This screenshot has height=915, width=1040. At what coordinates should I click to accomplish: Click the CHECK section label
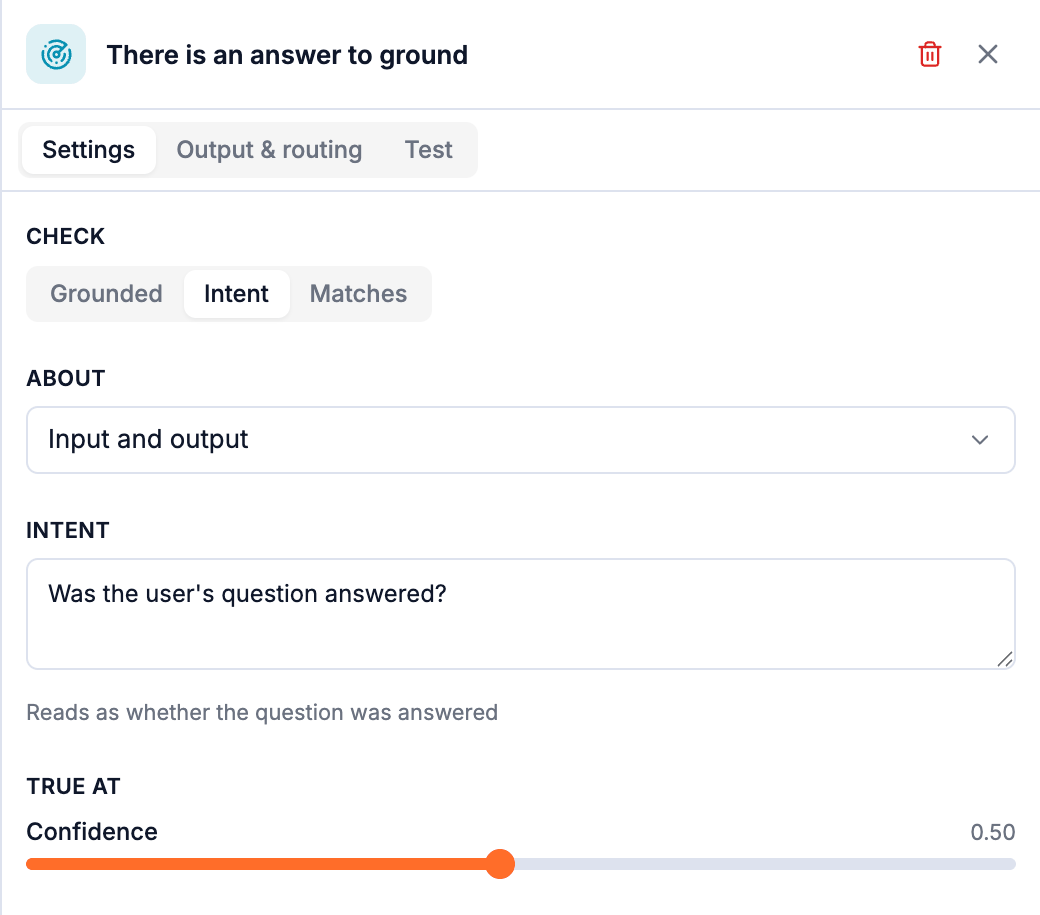click(x=66, y=236)
